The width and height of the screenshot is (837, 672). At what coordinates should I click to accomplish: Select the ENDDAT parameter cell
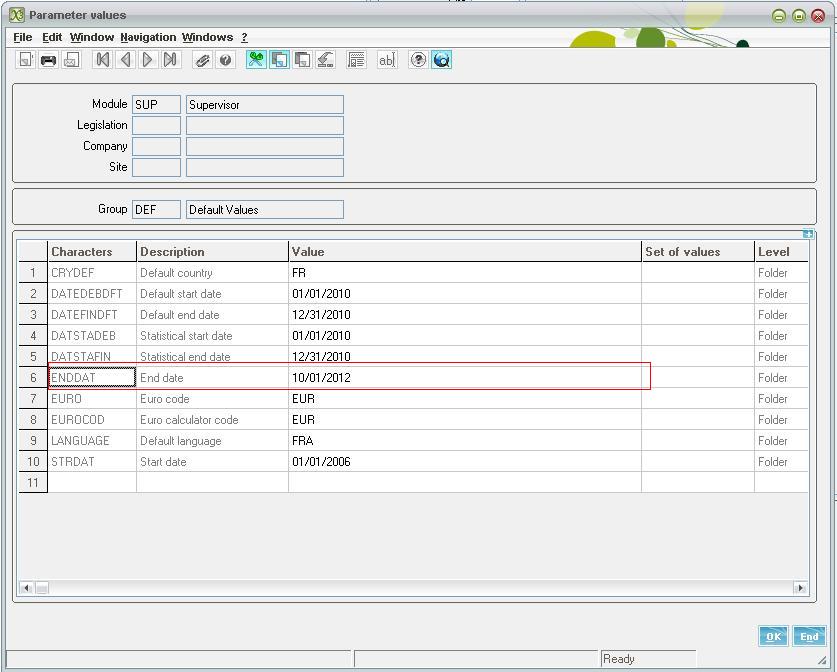[x=92, y=378]
